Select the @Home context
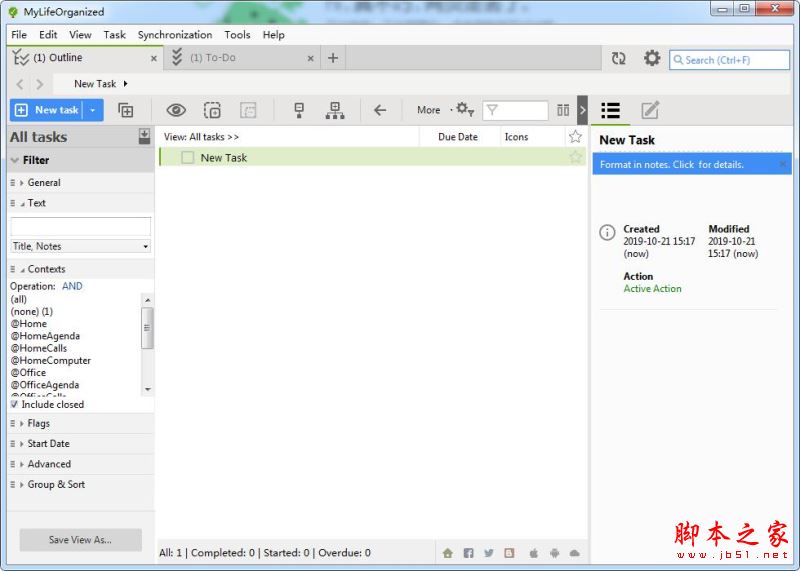 coord(29,324)
